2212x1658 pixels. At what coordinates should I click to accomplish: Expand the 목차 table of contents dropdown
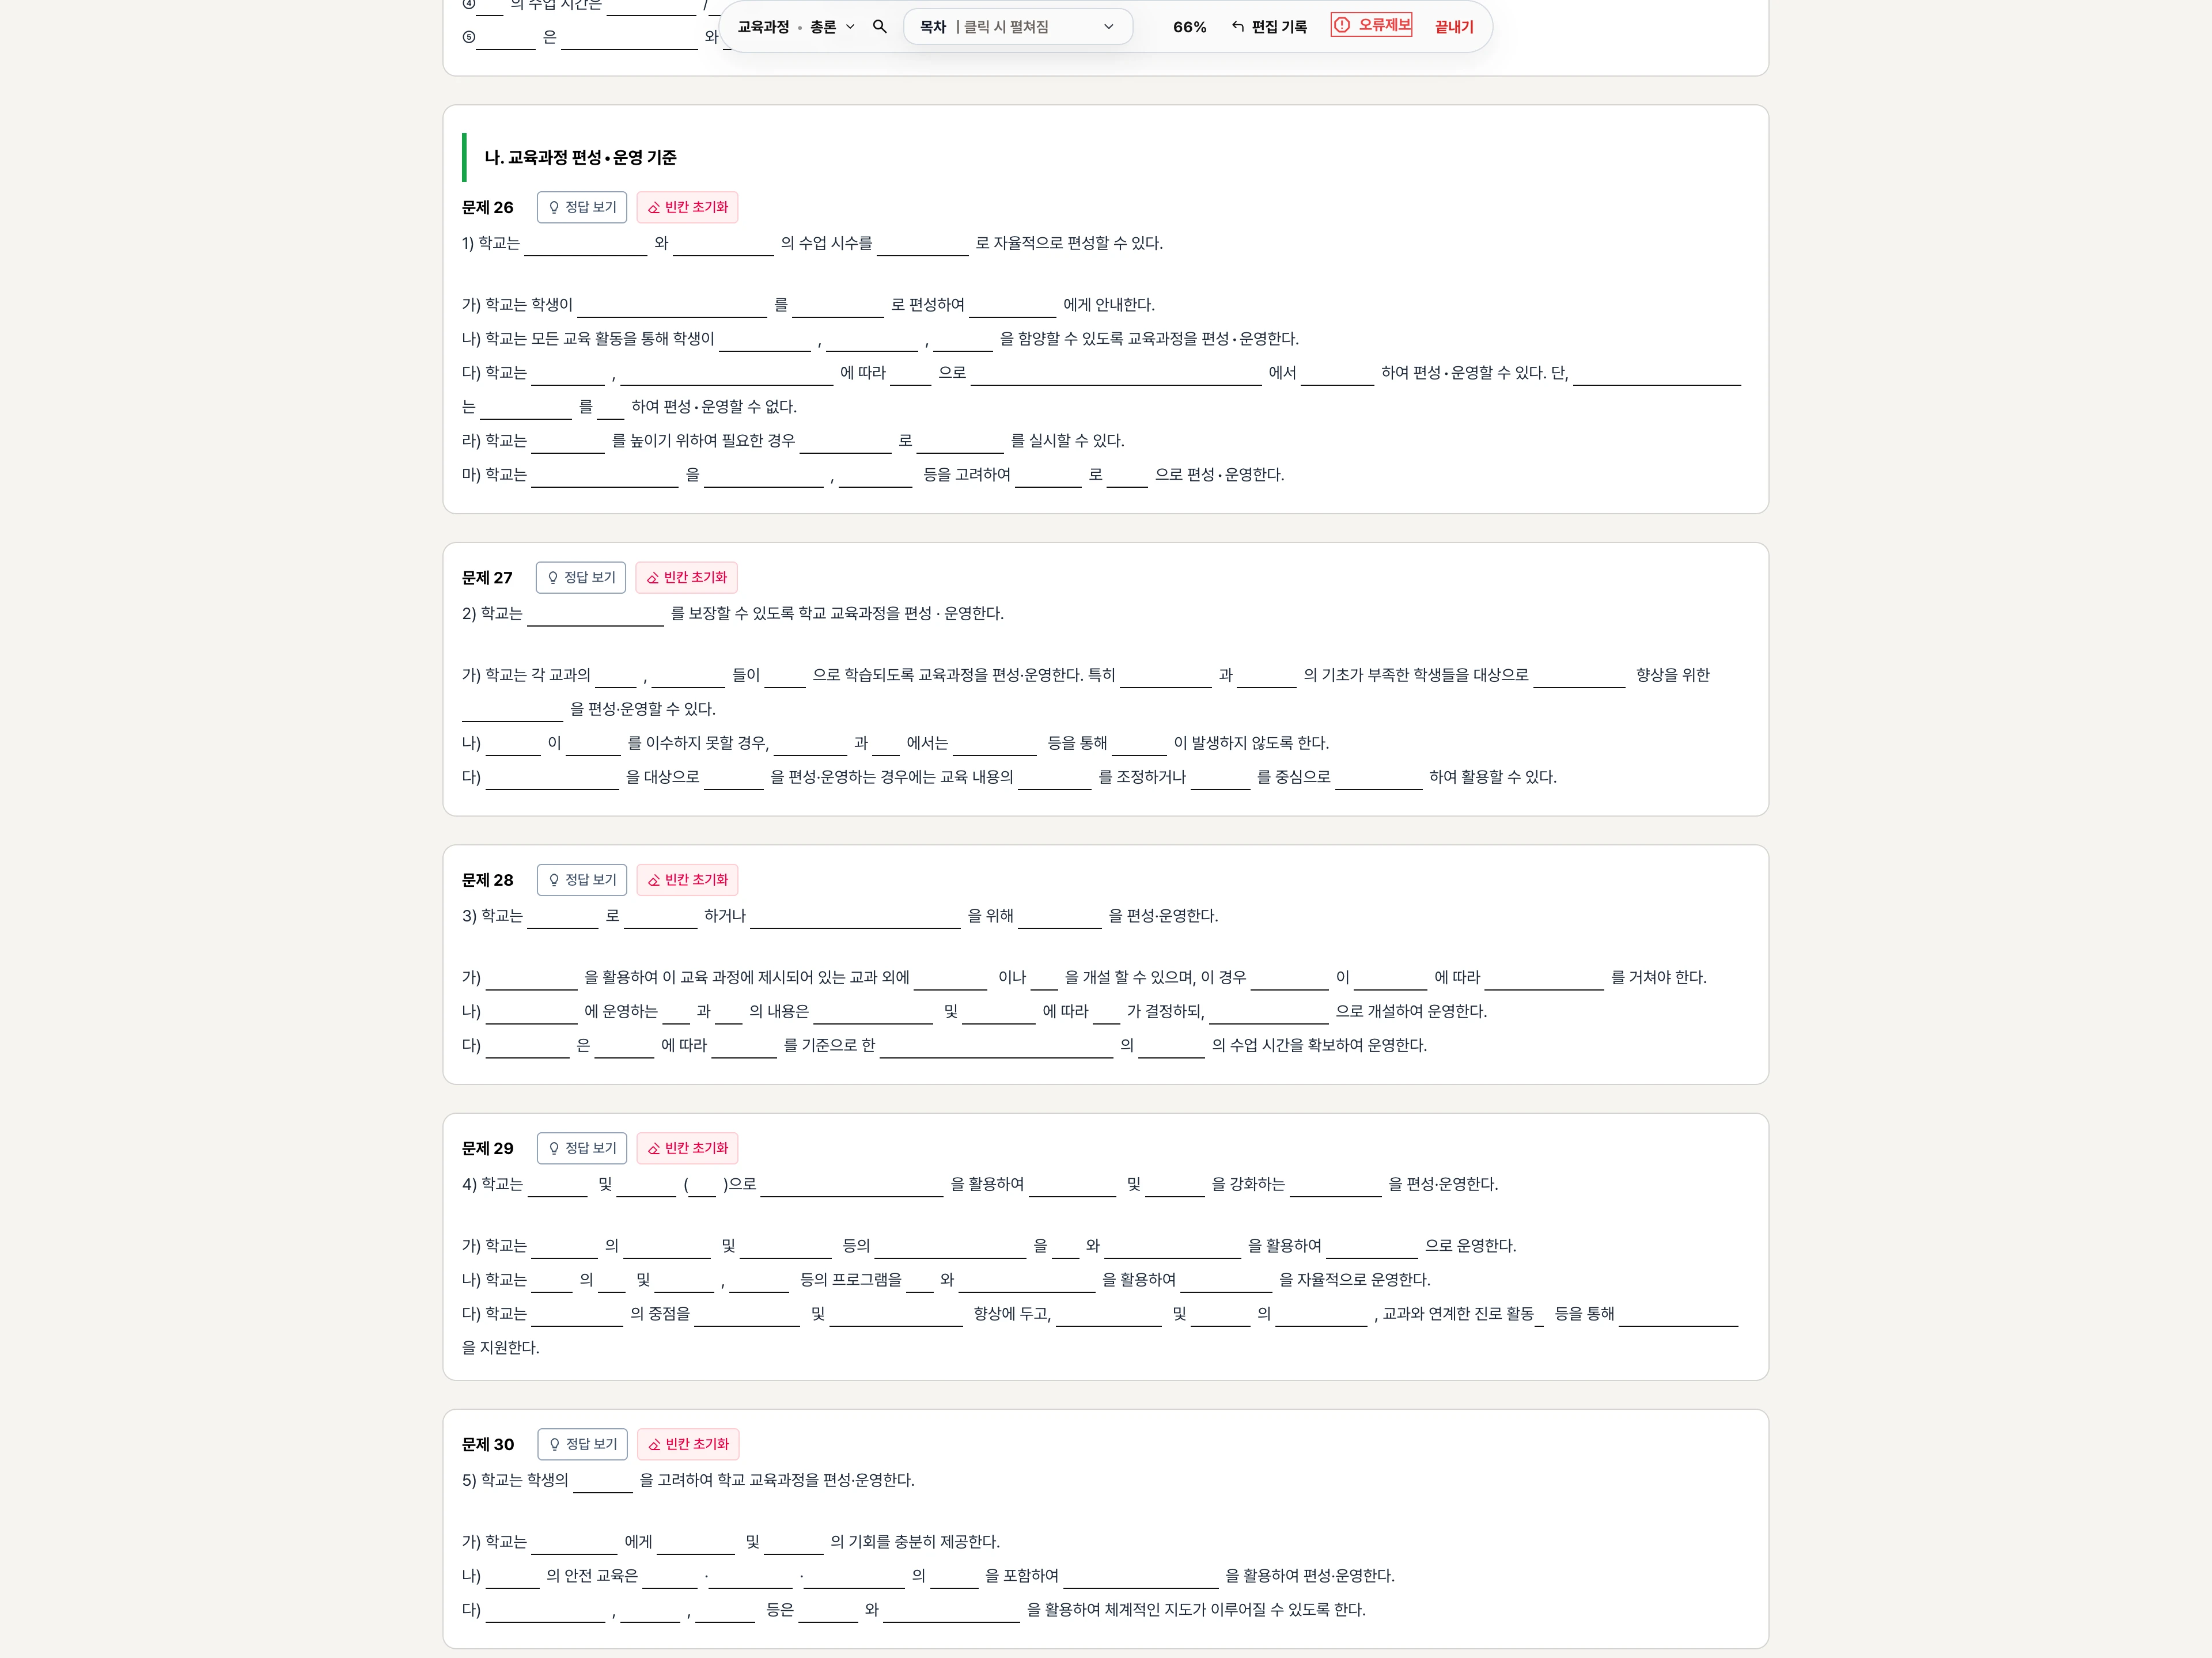tap(1017, 27)
